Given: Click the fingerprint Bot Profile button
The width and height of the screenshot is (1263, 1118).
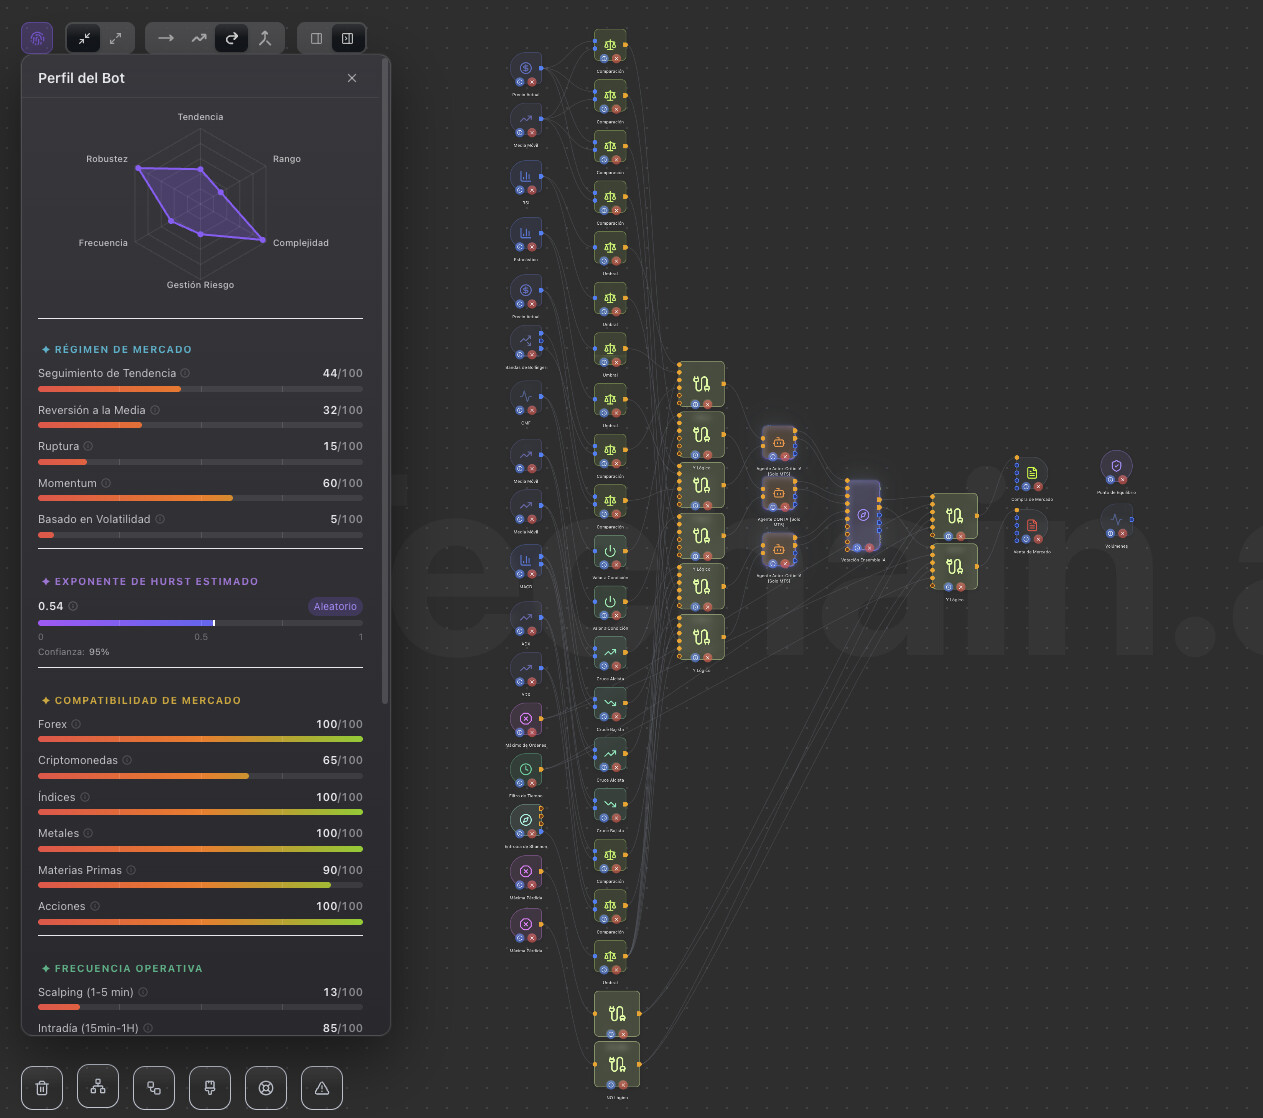Looking at the screenshot, I should (x=37, y=39).
